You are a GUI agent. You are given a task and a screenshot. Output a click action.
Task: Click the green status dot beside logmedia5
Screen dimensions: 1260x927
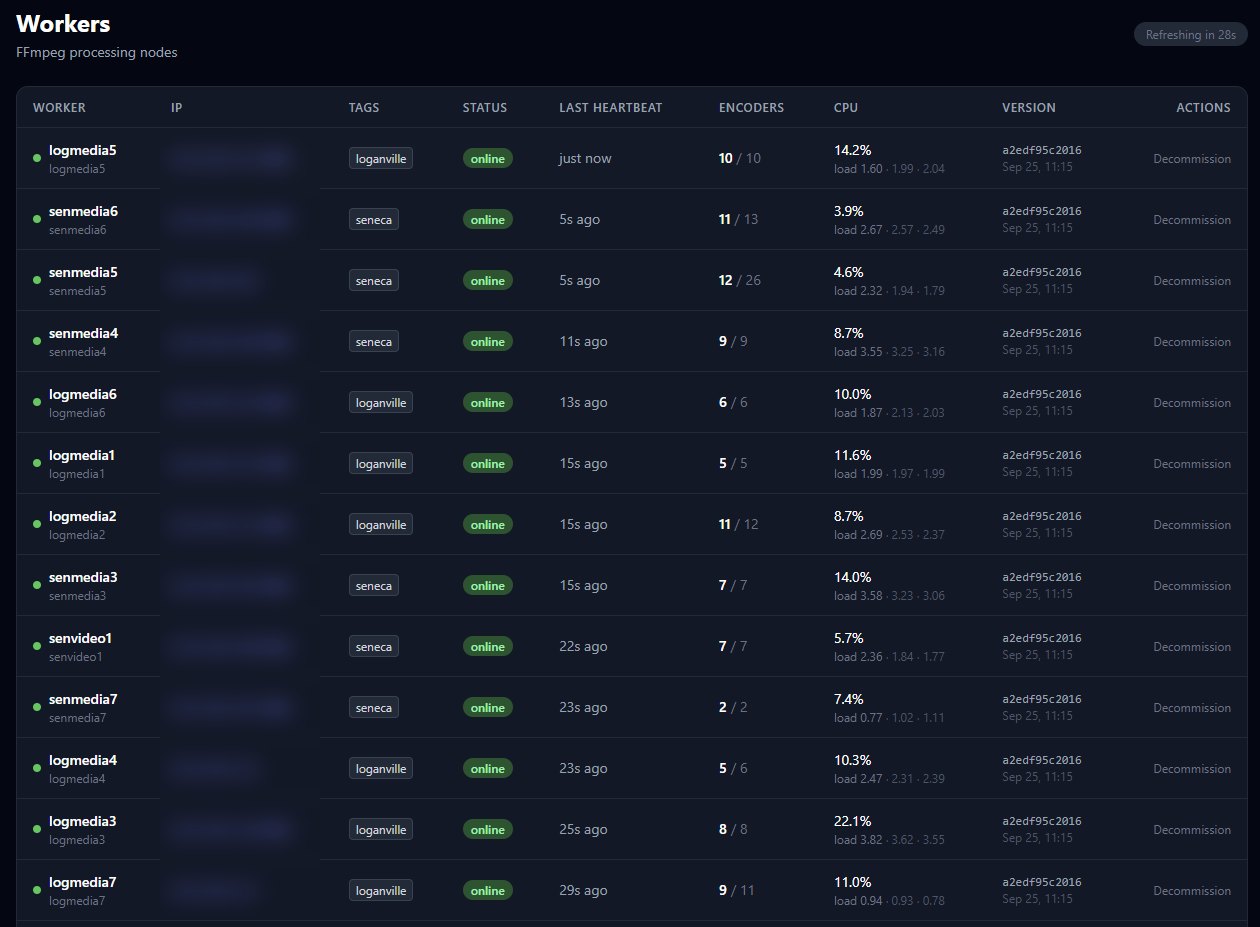(37, 158)
